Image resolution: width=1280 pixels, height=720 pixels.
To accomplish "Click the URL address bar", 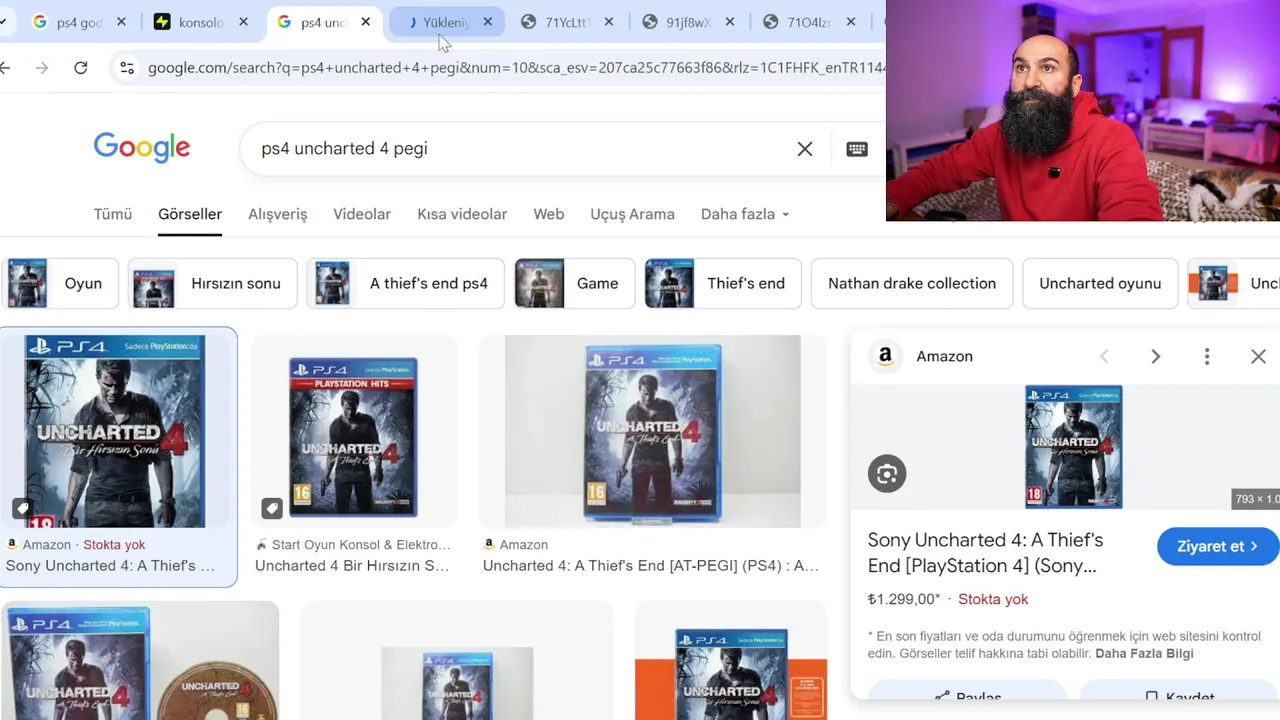I will tap(515, 68).
